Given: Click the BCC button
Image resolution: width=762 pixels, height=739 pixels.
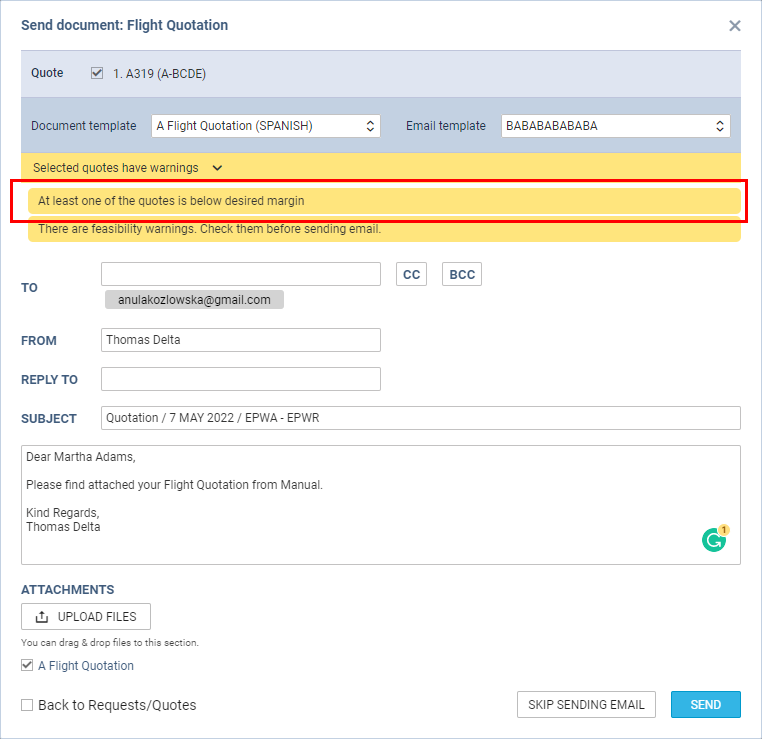Looking at the screenshot, I should pos(462,275).
